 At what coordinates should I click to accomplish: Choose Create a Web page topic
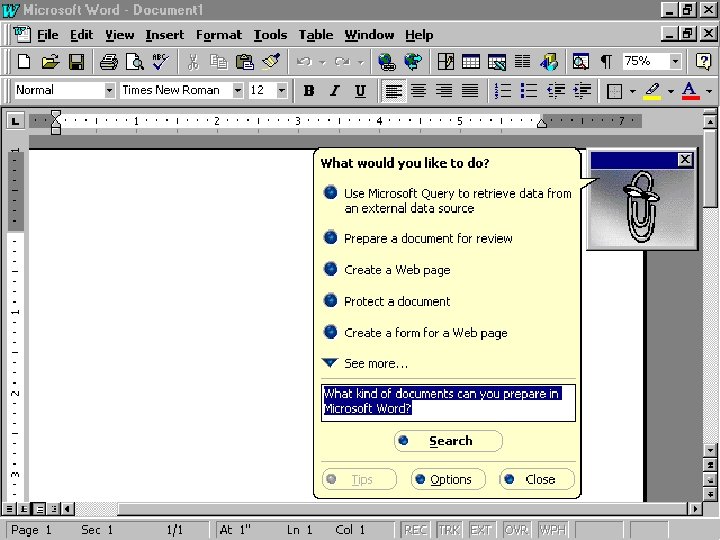[397, 270]
